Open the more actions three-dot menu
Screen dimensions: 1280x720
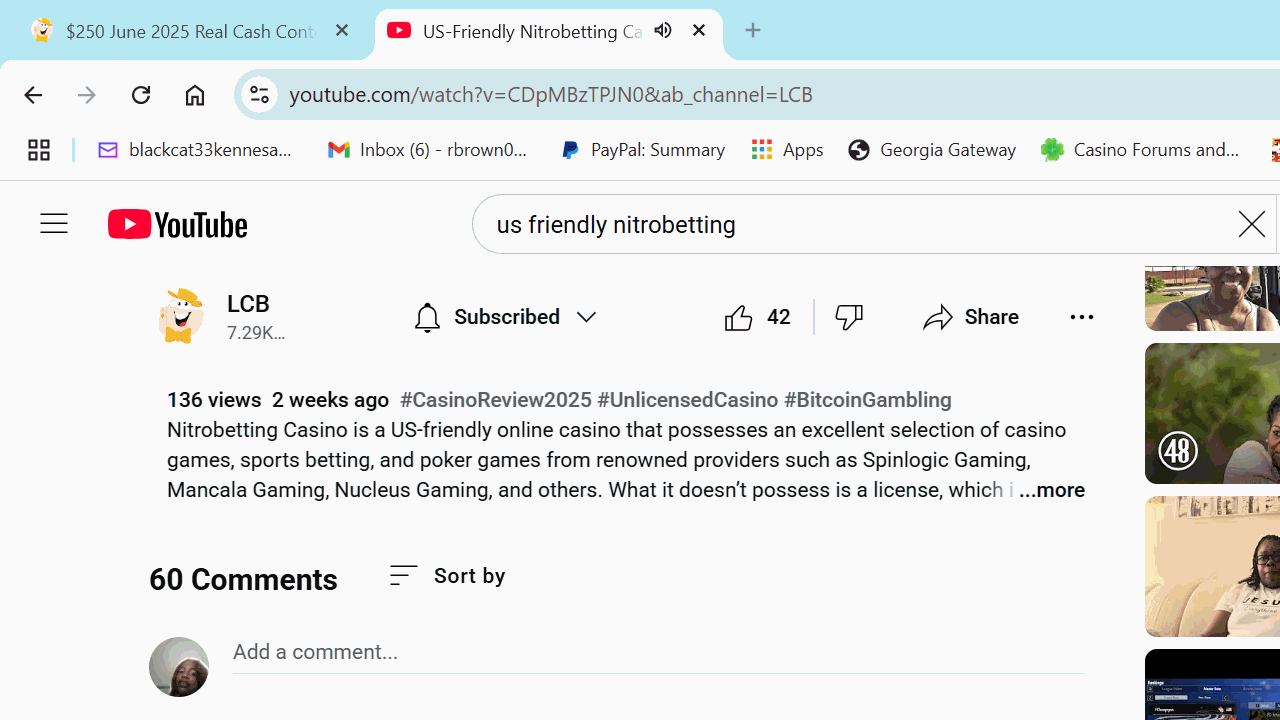[1081, 317]
